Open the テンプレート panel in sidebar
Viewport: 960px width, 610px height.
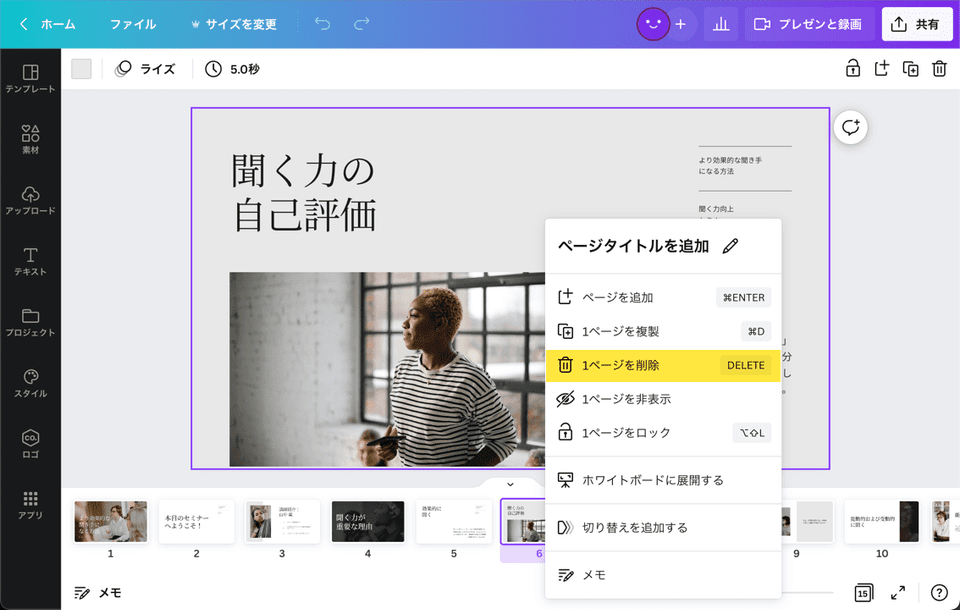(32, 74)
